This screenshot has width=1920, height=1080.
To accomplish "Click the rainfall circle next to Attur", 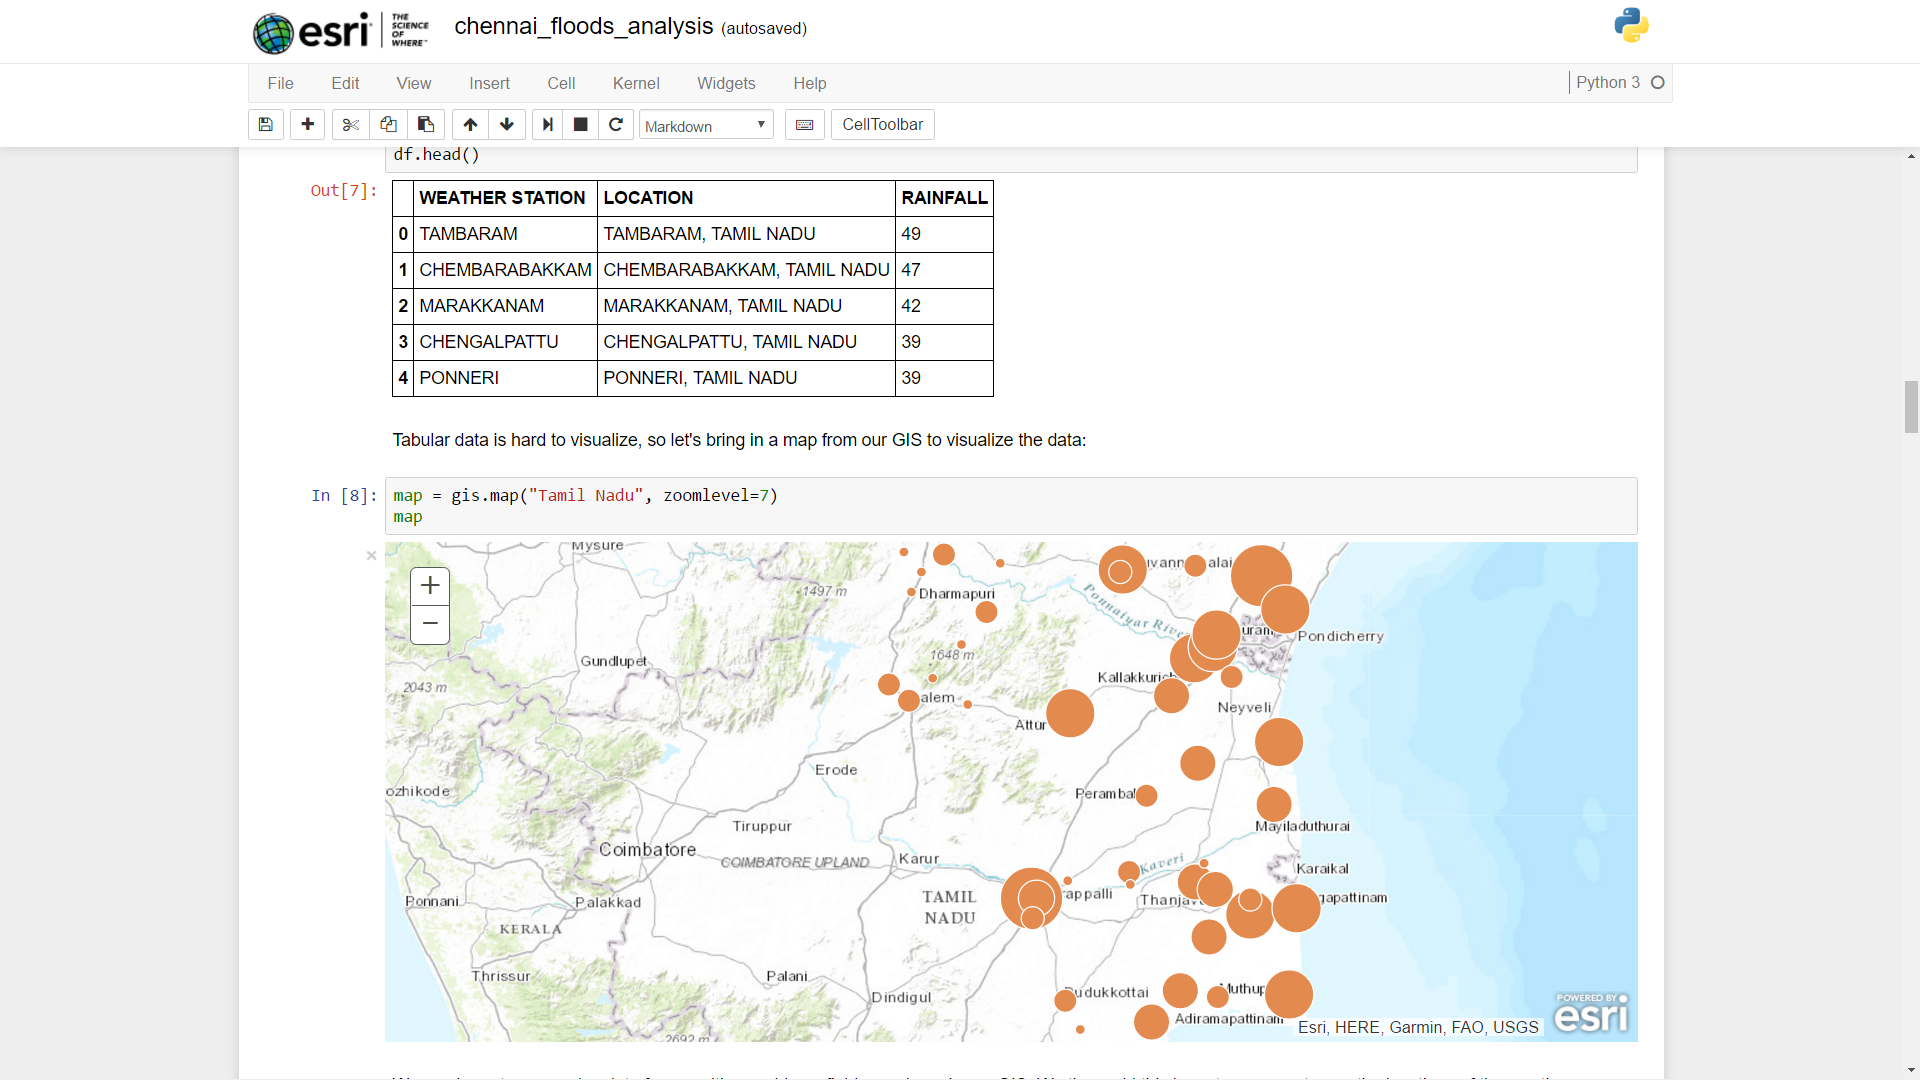I will tap(1070, 713).
